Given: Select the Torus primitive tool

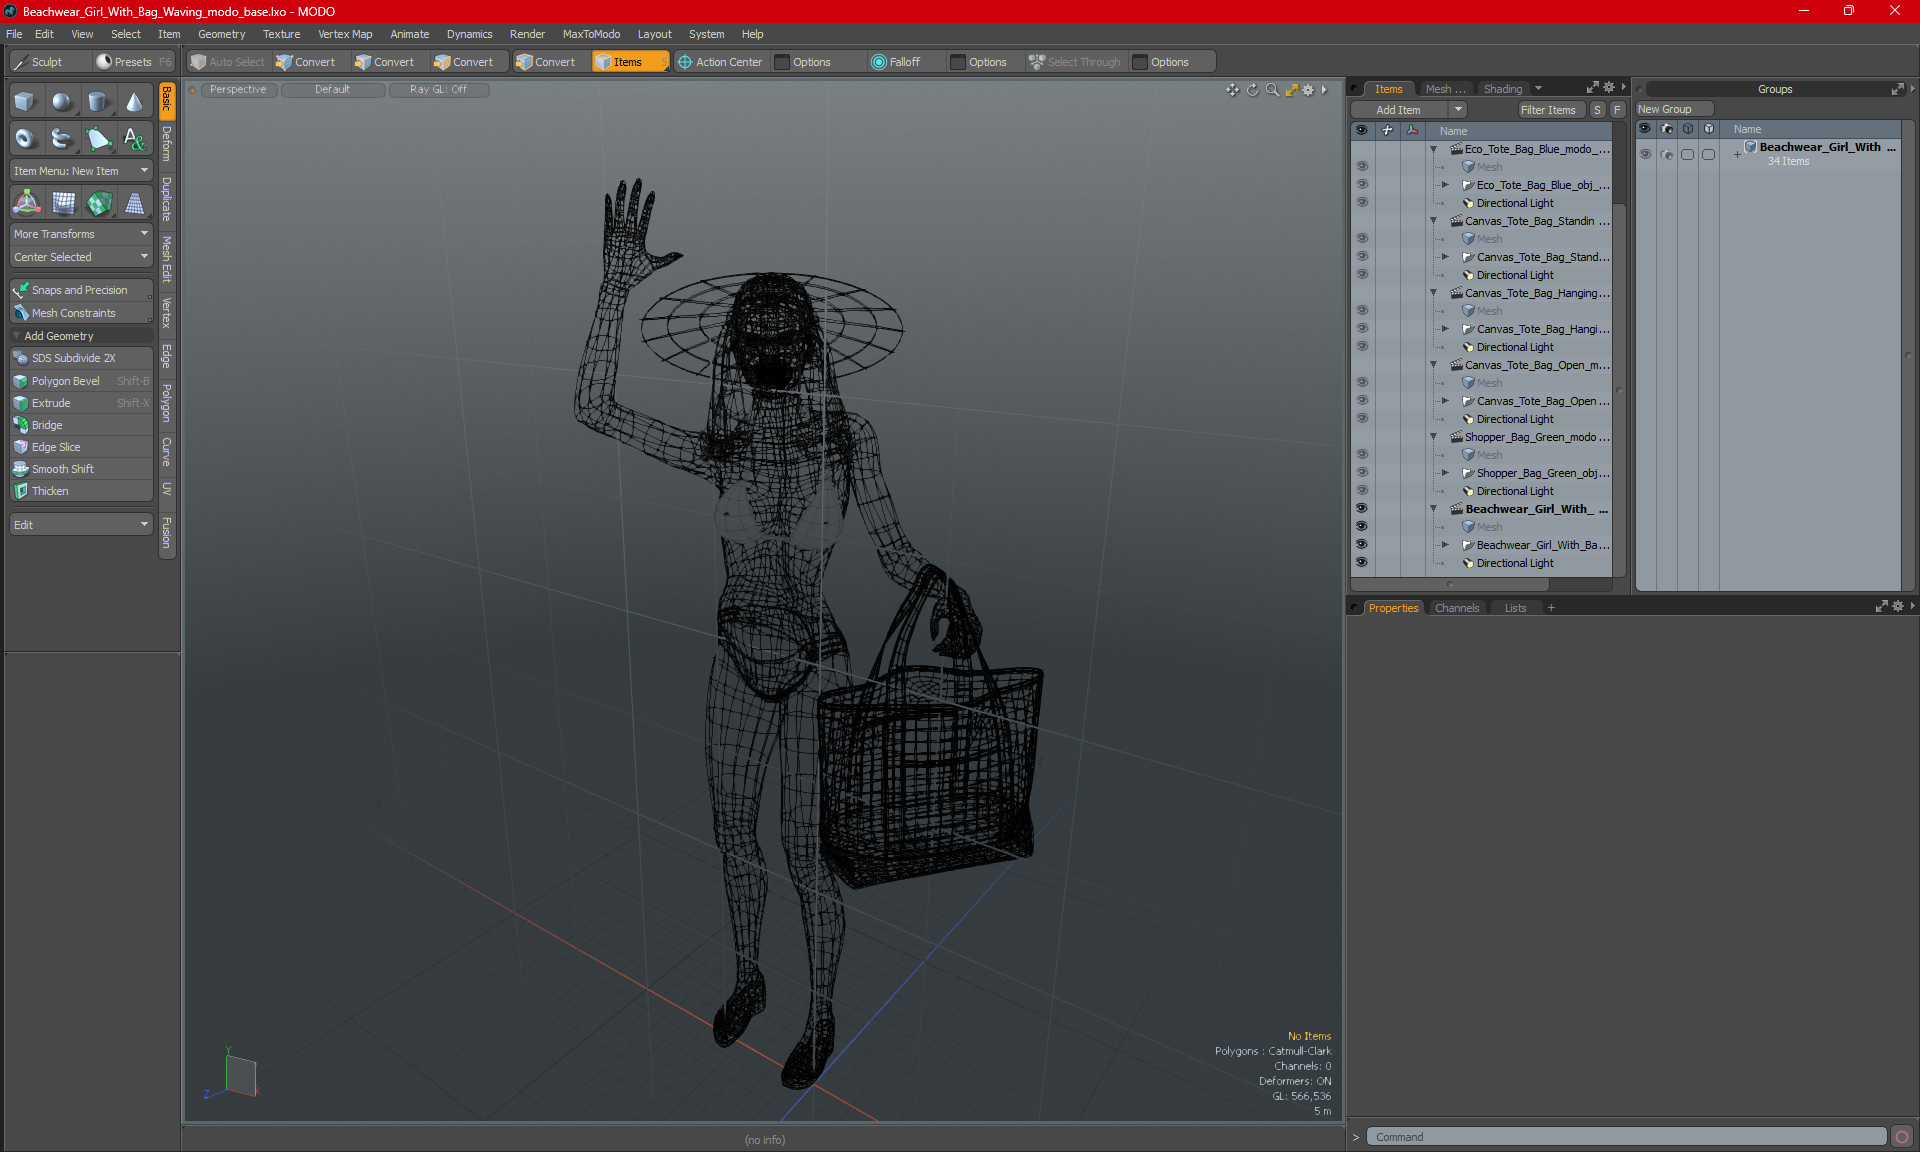Looking at the screenshot, I should tap(25, 139).
